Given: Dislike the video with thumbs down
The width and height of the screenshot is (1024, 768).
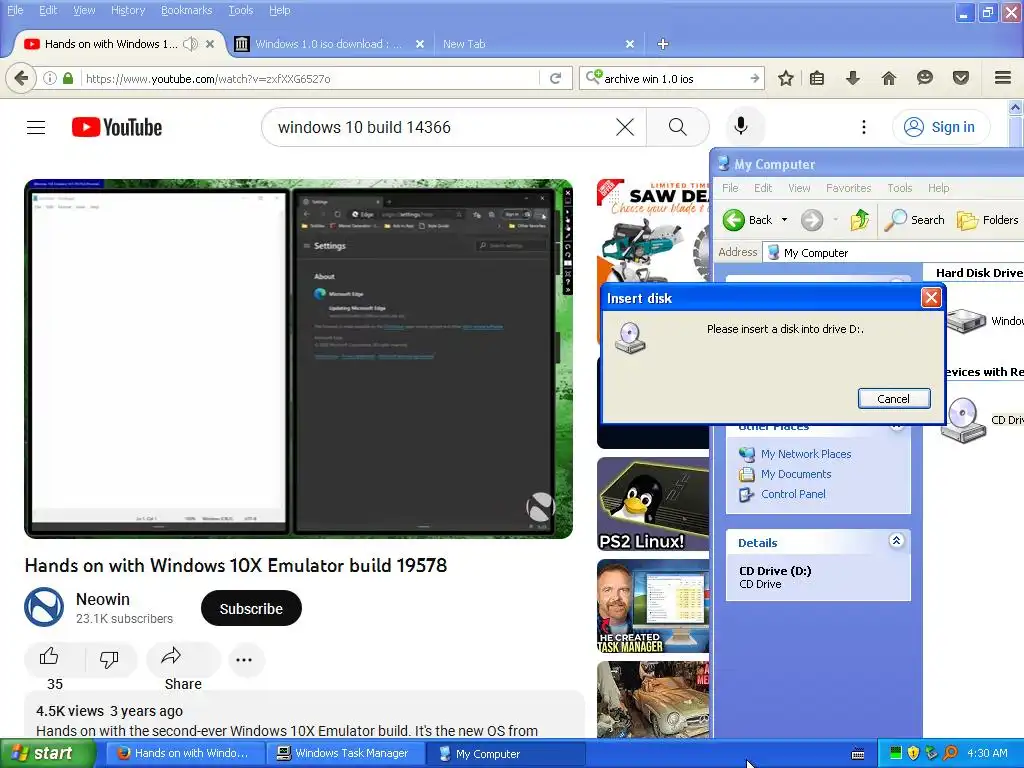Looking at the screenshot, I should (x=109, y=659).
